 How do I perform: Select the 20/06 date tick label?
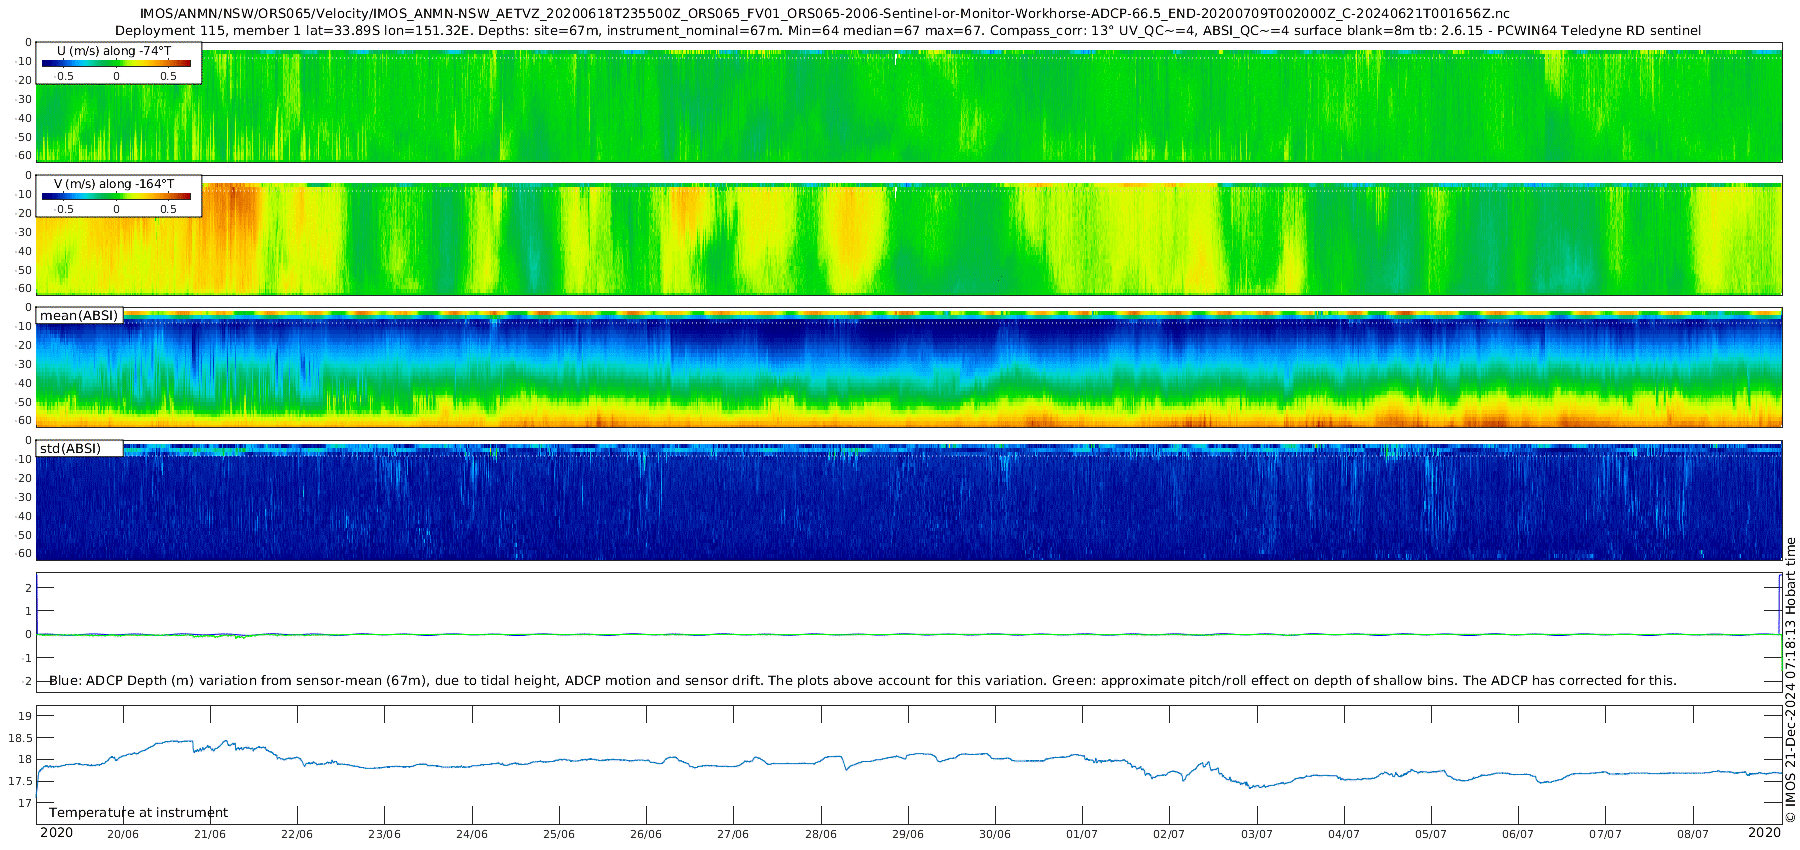[123, 834]
